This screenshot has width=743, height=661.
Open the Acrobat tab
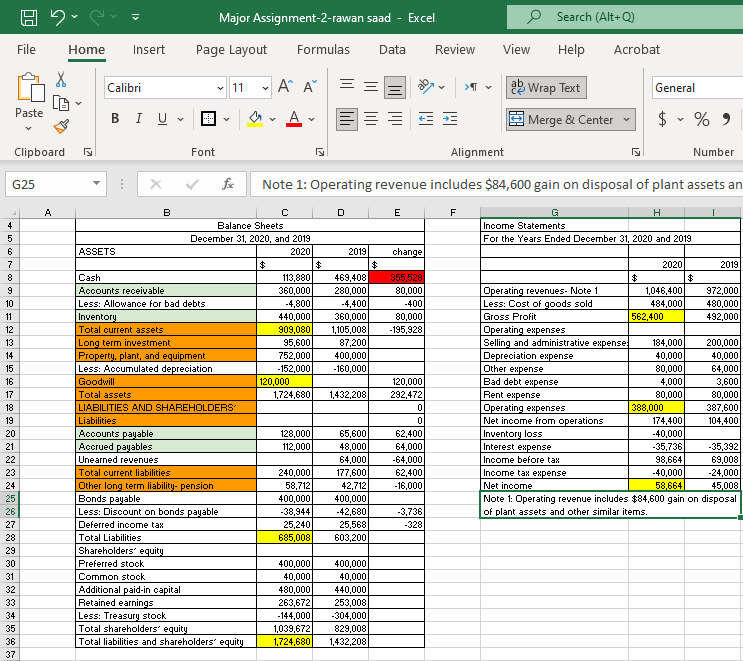636,49
